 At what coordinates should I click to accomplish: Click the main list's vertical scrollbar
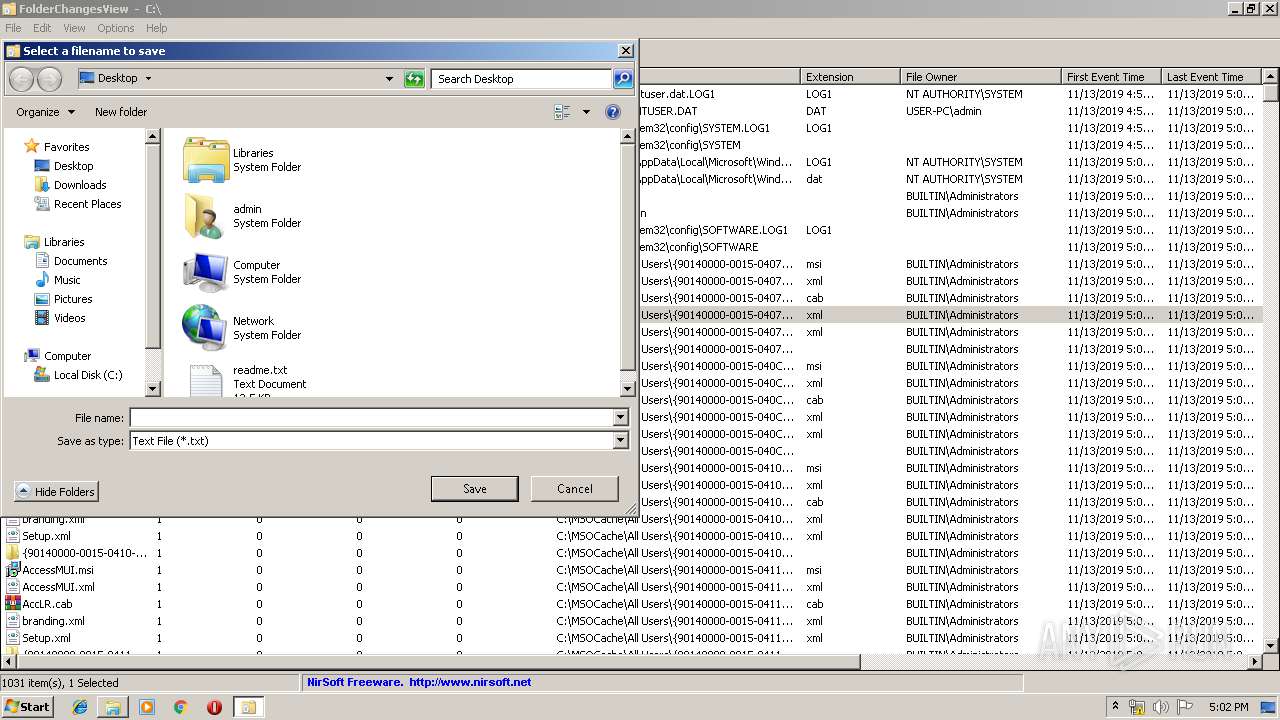1271,93
